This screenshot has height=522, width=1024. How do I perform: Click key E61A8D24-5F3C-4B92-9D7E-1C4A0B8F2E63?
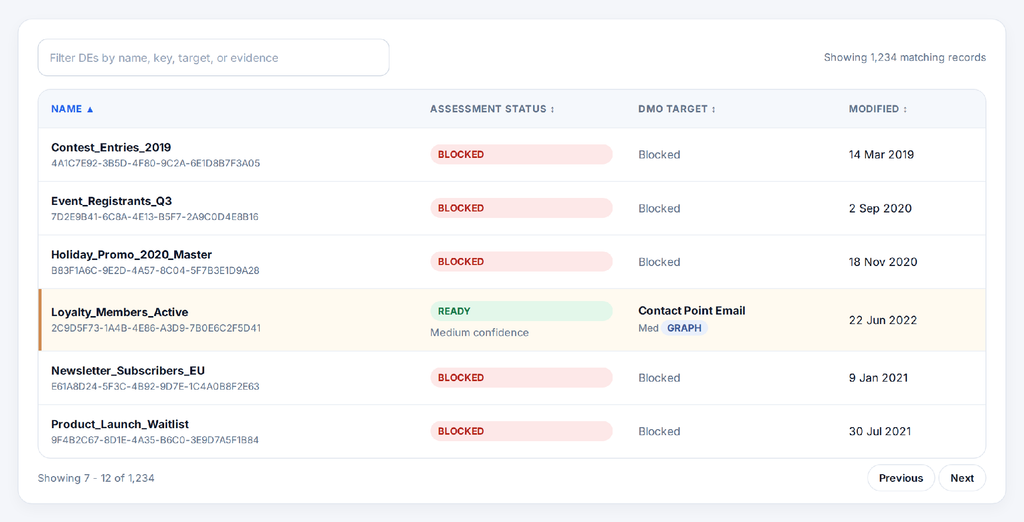tap(155, 387)
